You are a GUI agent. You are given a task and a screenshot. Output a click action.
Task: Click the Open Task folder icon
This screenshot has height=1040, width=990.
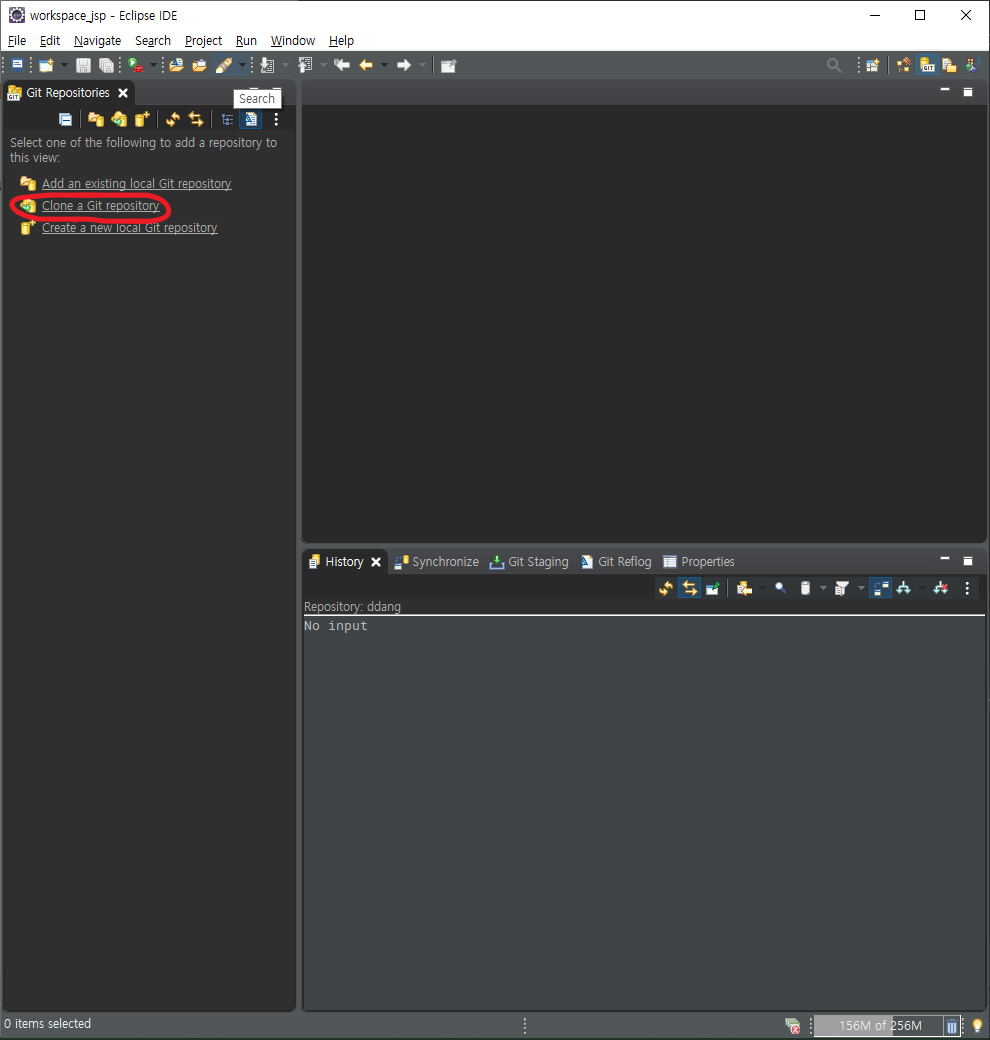pos(199,65)
